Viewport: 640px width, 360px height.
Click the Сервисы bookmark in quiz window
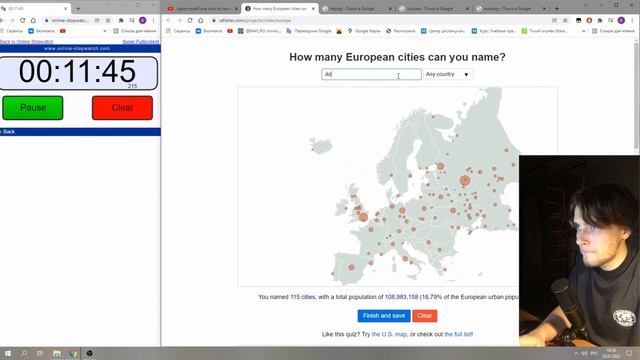(x=177, y=31)
